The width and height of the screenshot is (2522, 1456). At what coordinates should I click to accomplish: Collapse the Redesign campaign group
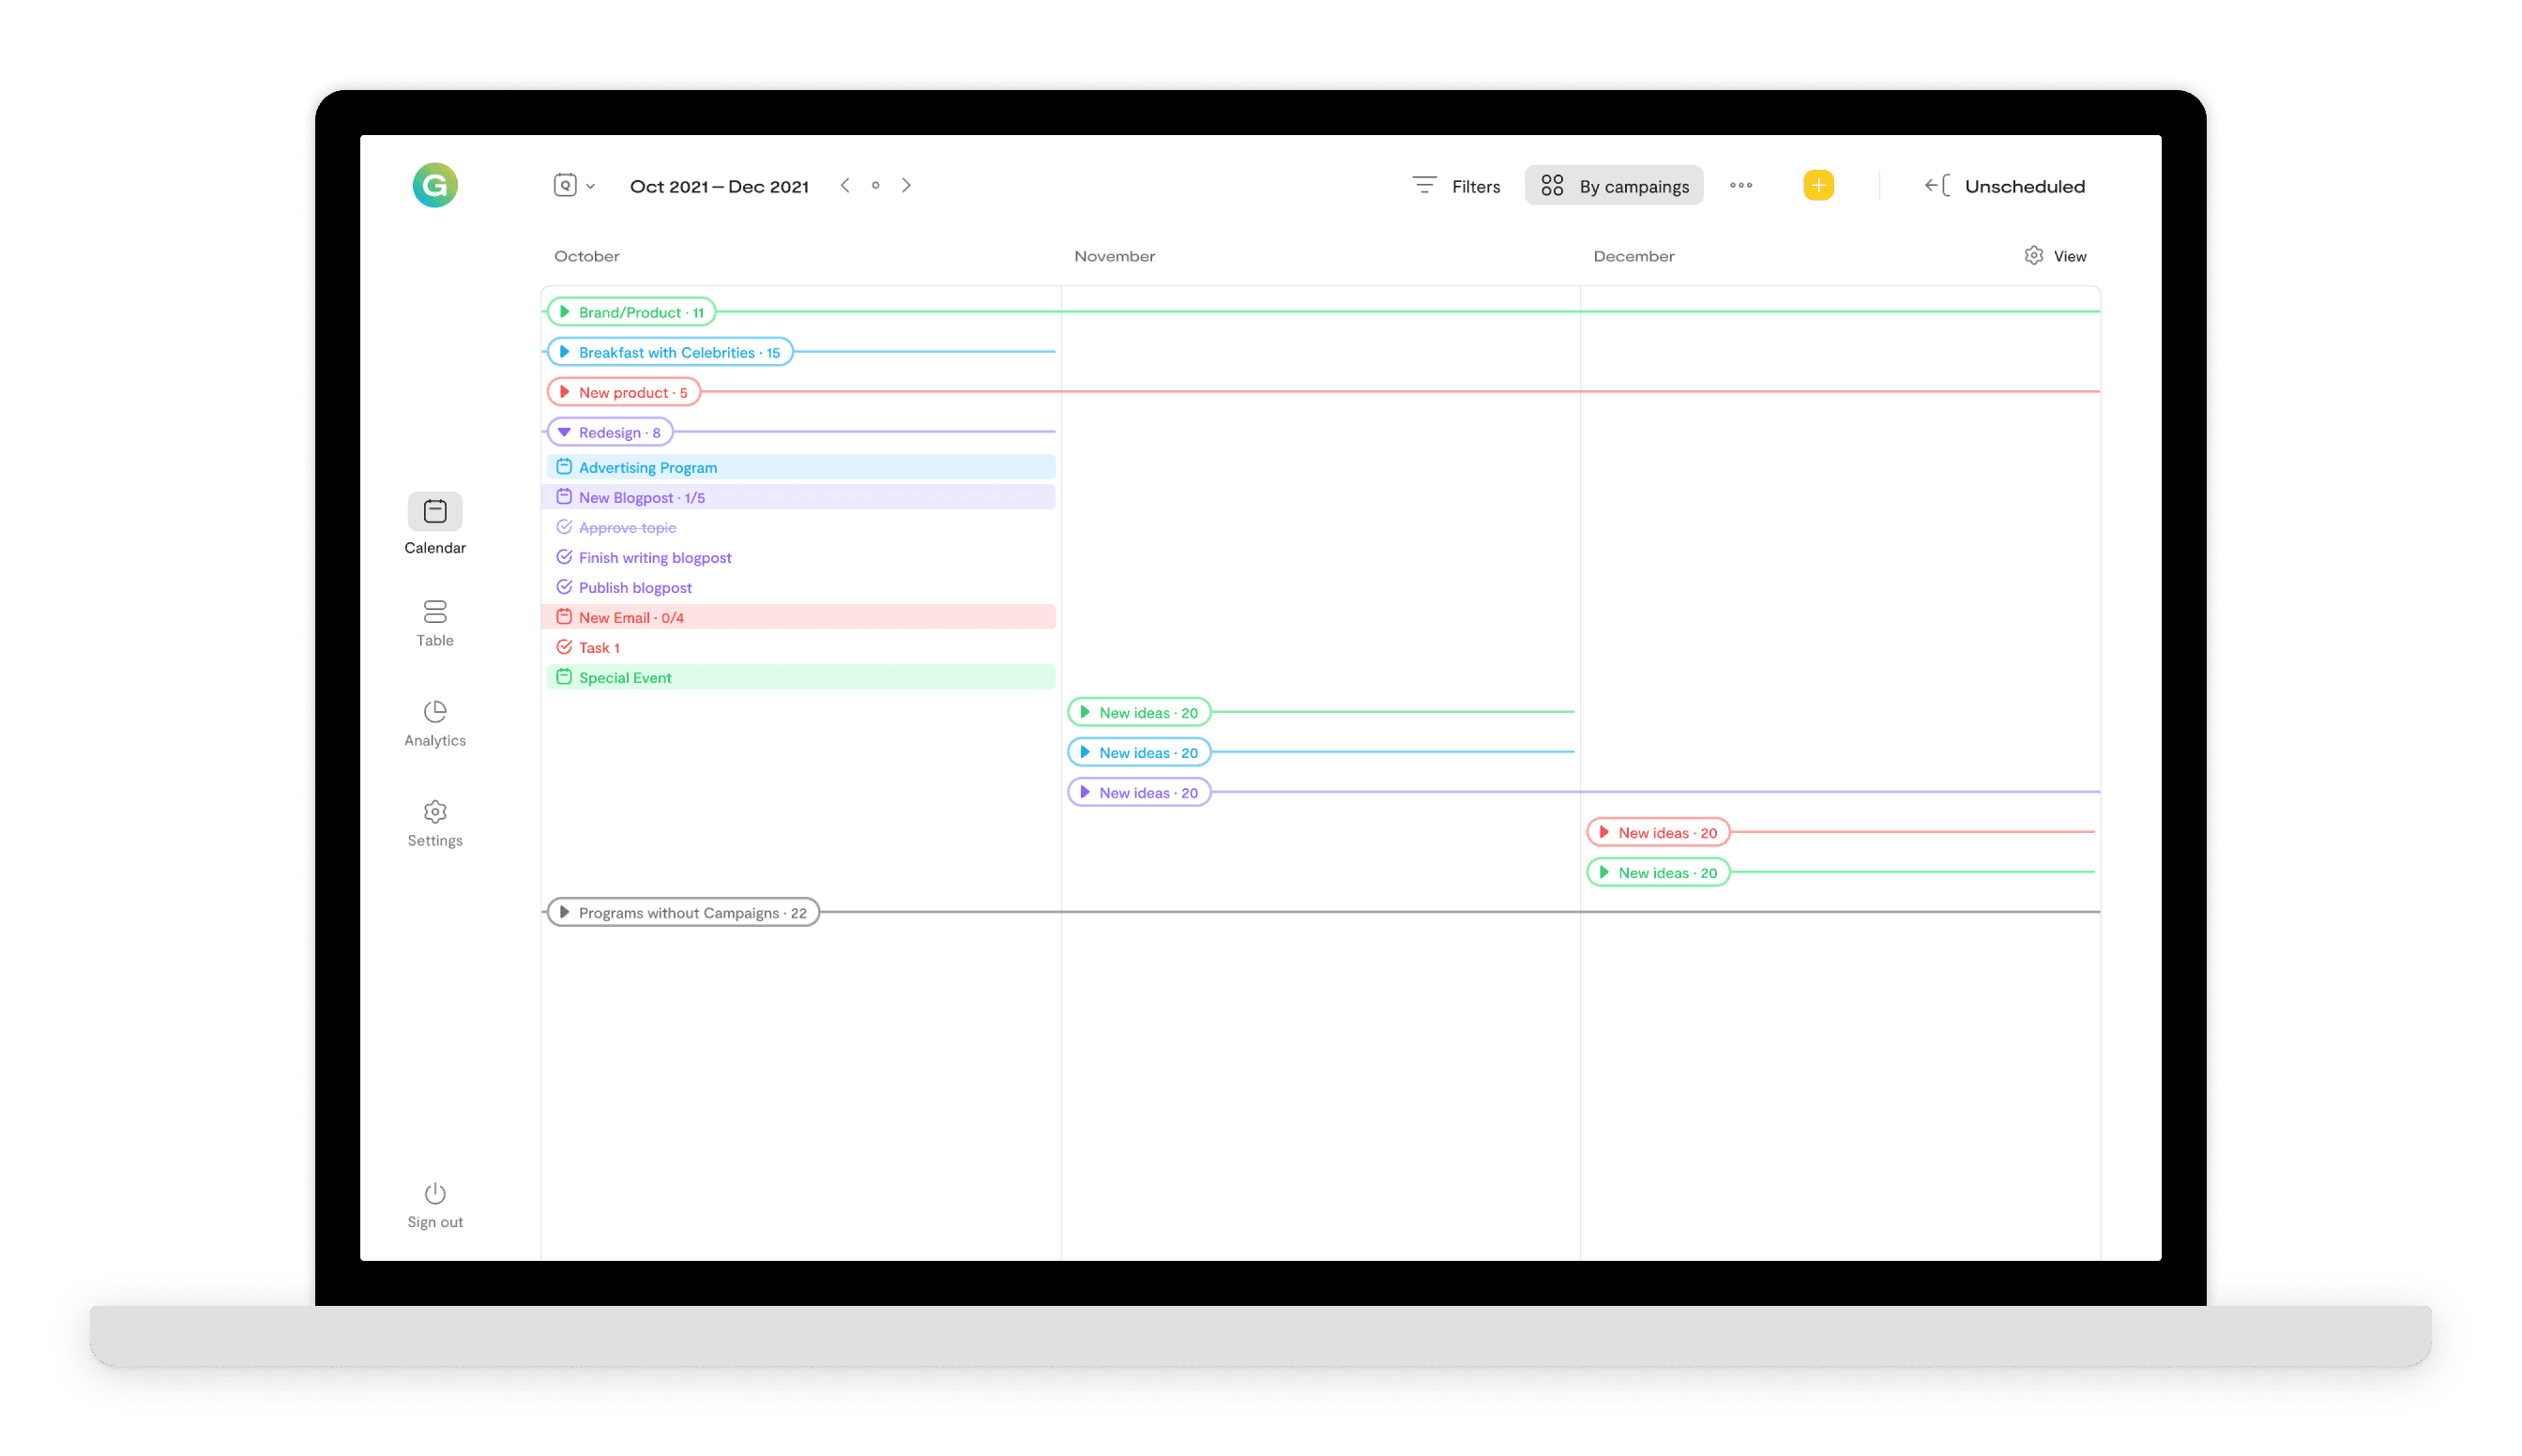[564, 432]
